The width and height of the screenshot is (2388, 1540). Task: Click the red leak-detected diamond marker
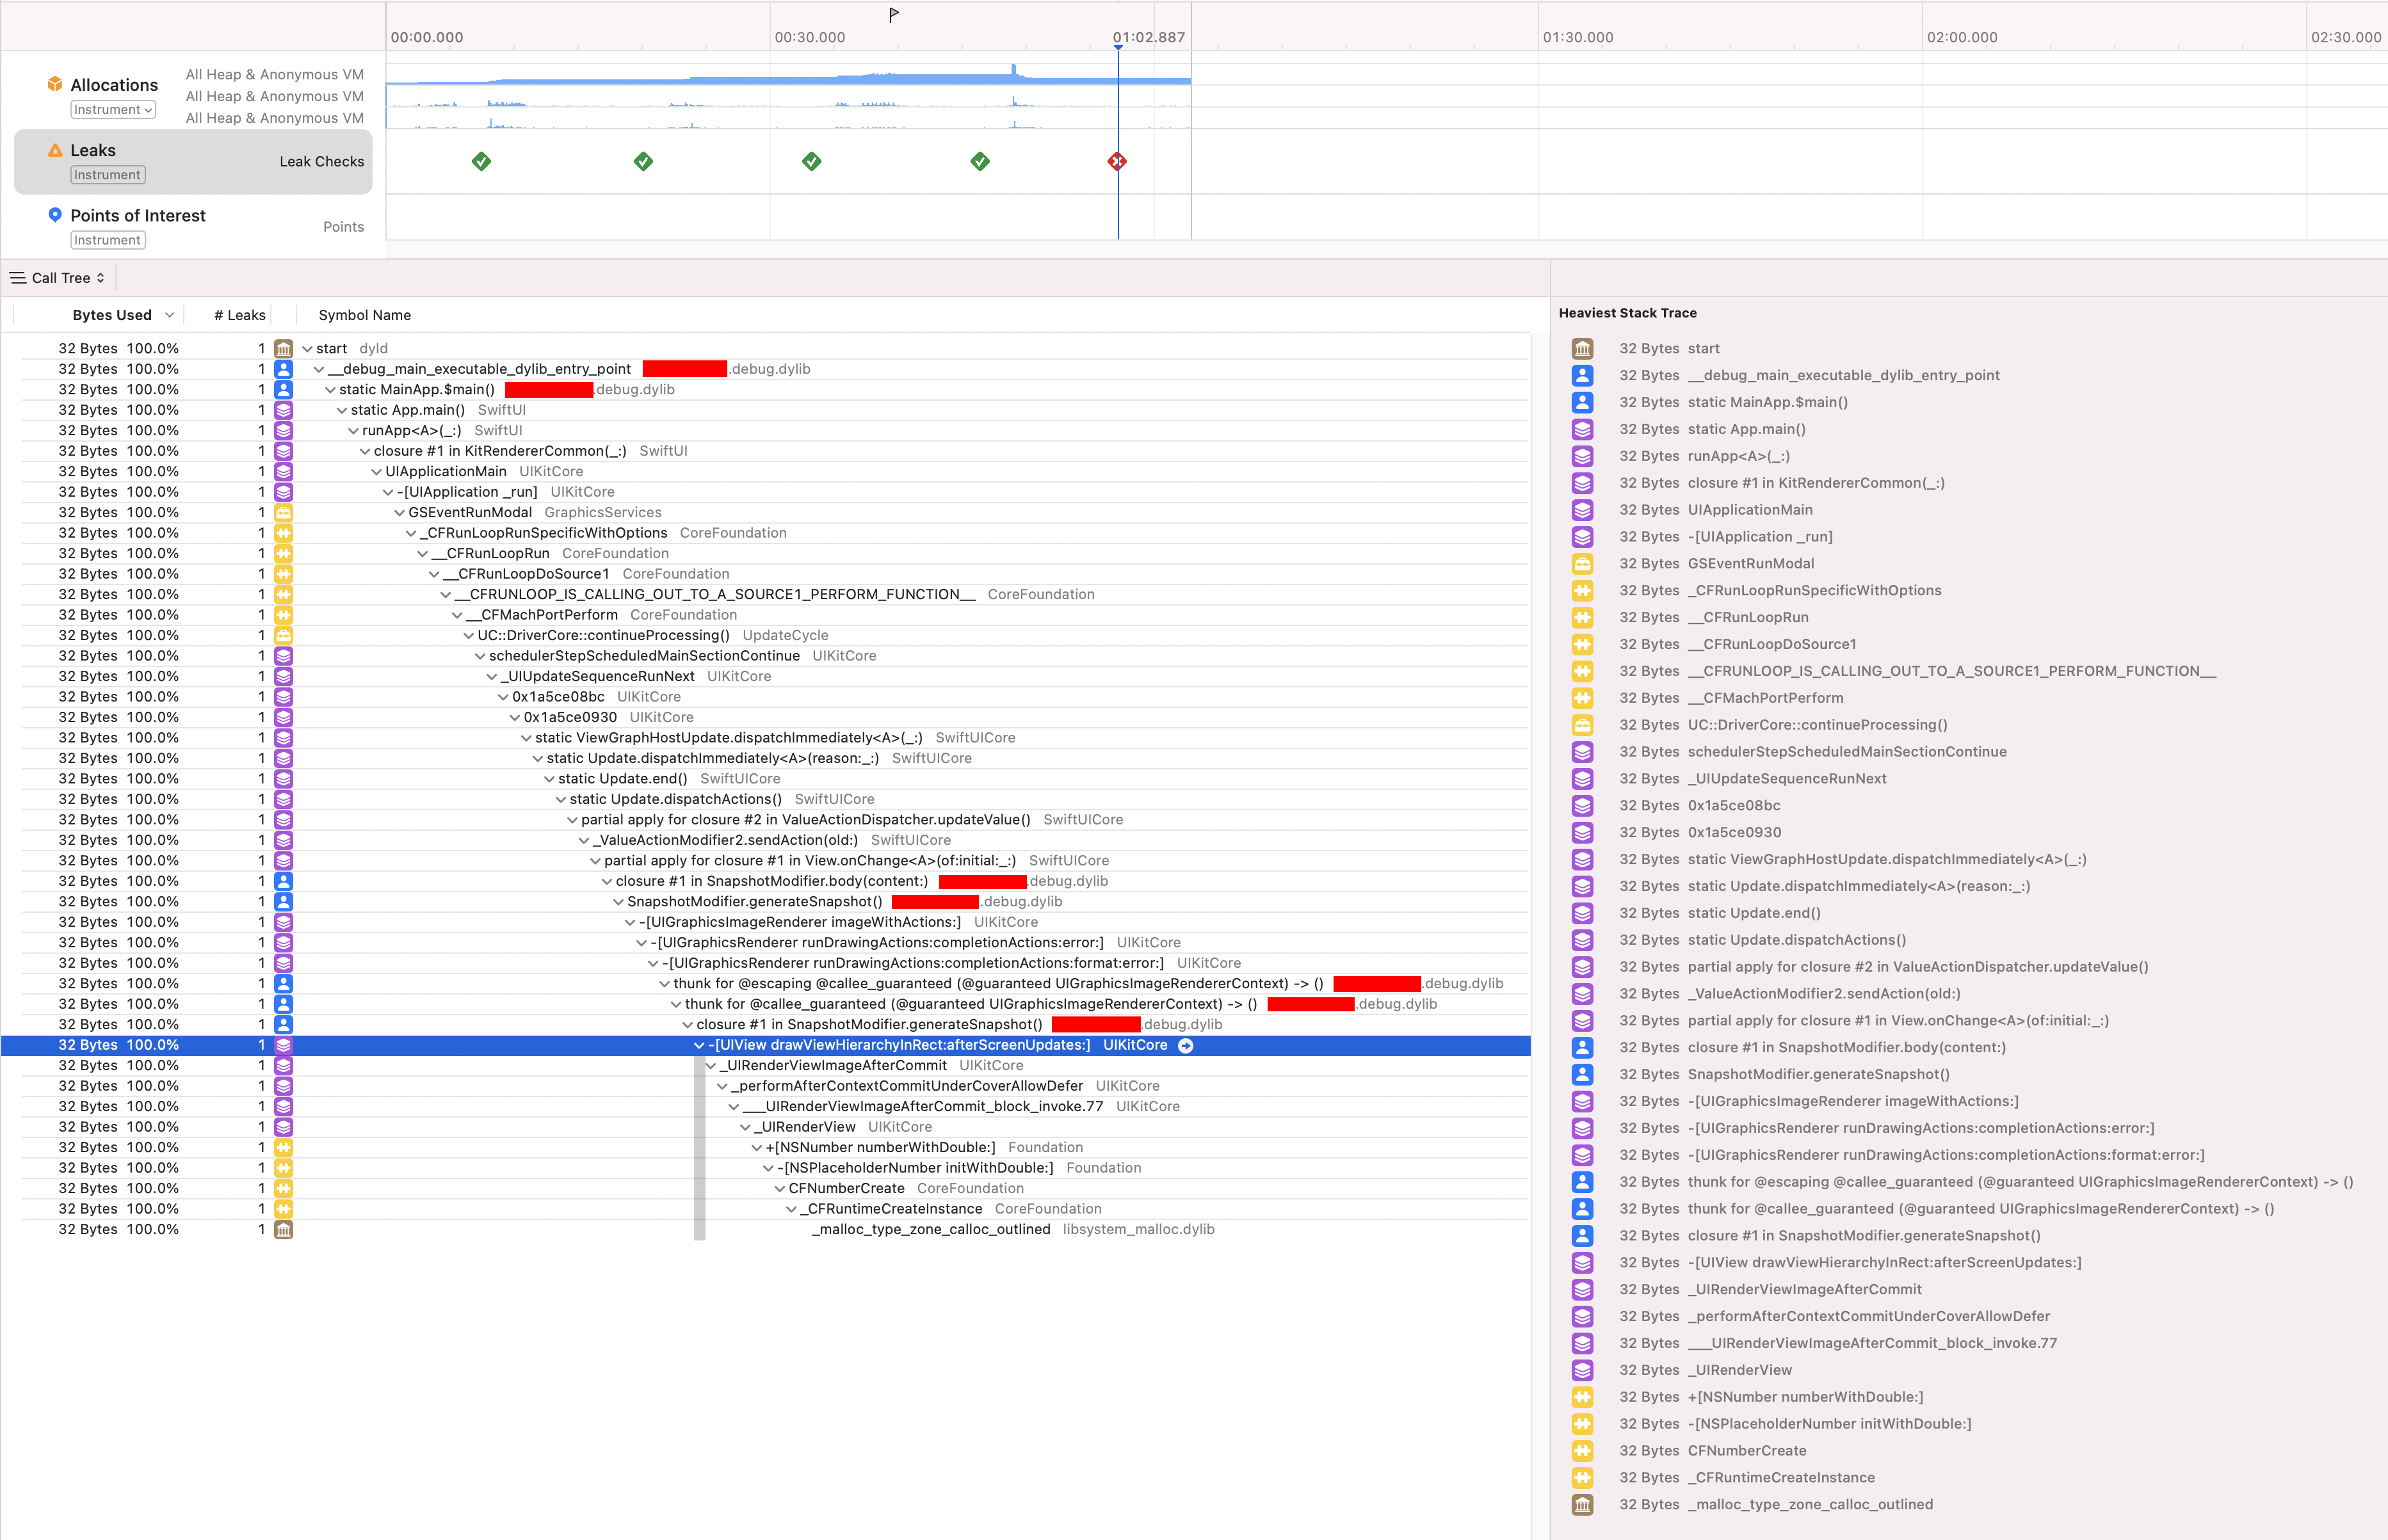point(1117,161)
